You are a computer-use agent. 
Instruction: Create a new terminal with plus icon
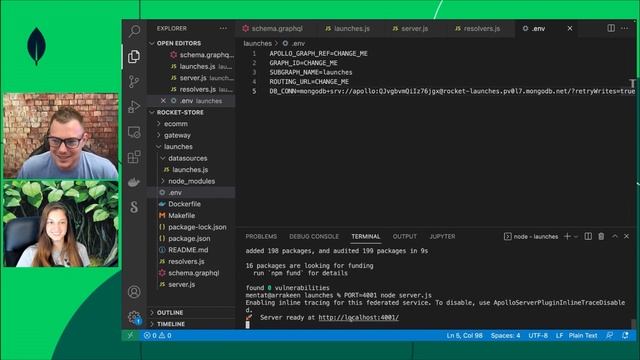[x=567, y=236]
